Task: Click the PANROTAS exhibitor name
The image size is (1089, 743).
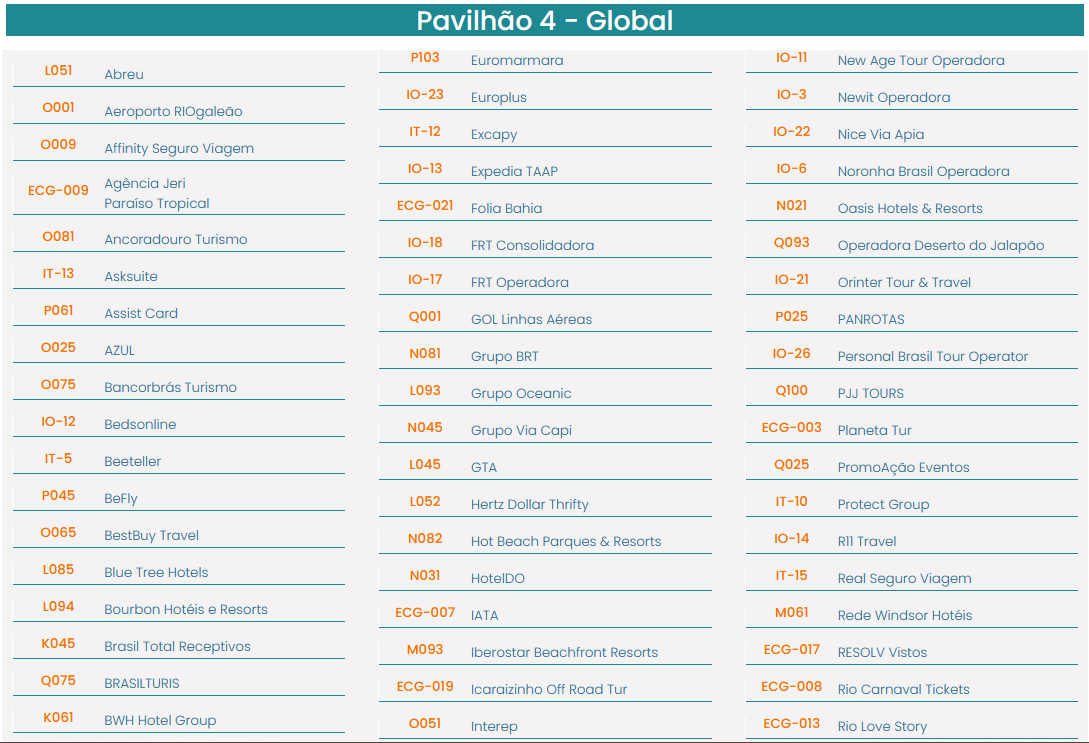Action: pyautogui.click(x=871, y=319)
